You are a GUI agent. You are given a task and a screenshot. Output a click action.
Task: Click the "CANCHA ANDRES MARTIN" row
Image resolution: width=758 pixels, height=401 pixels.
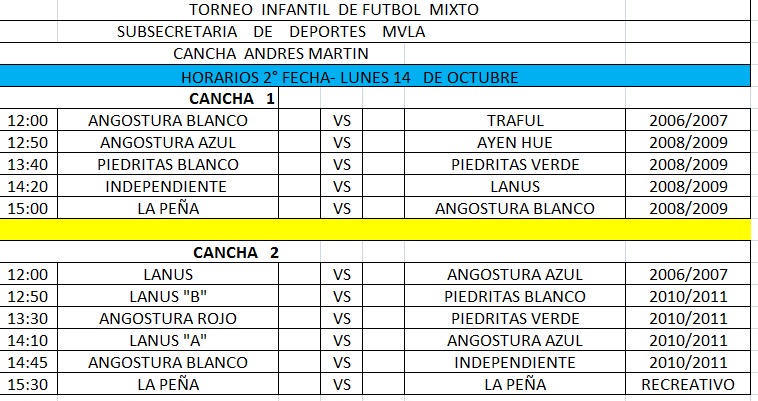point(271,54)
